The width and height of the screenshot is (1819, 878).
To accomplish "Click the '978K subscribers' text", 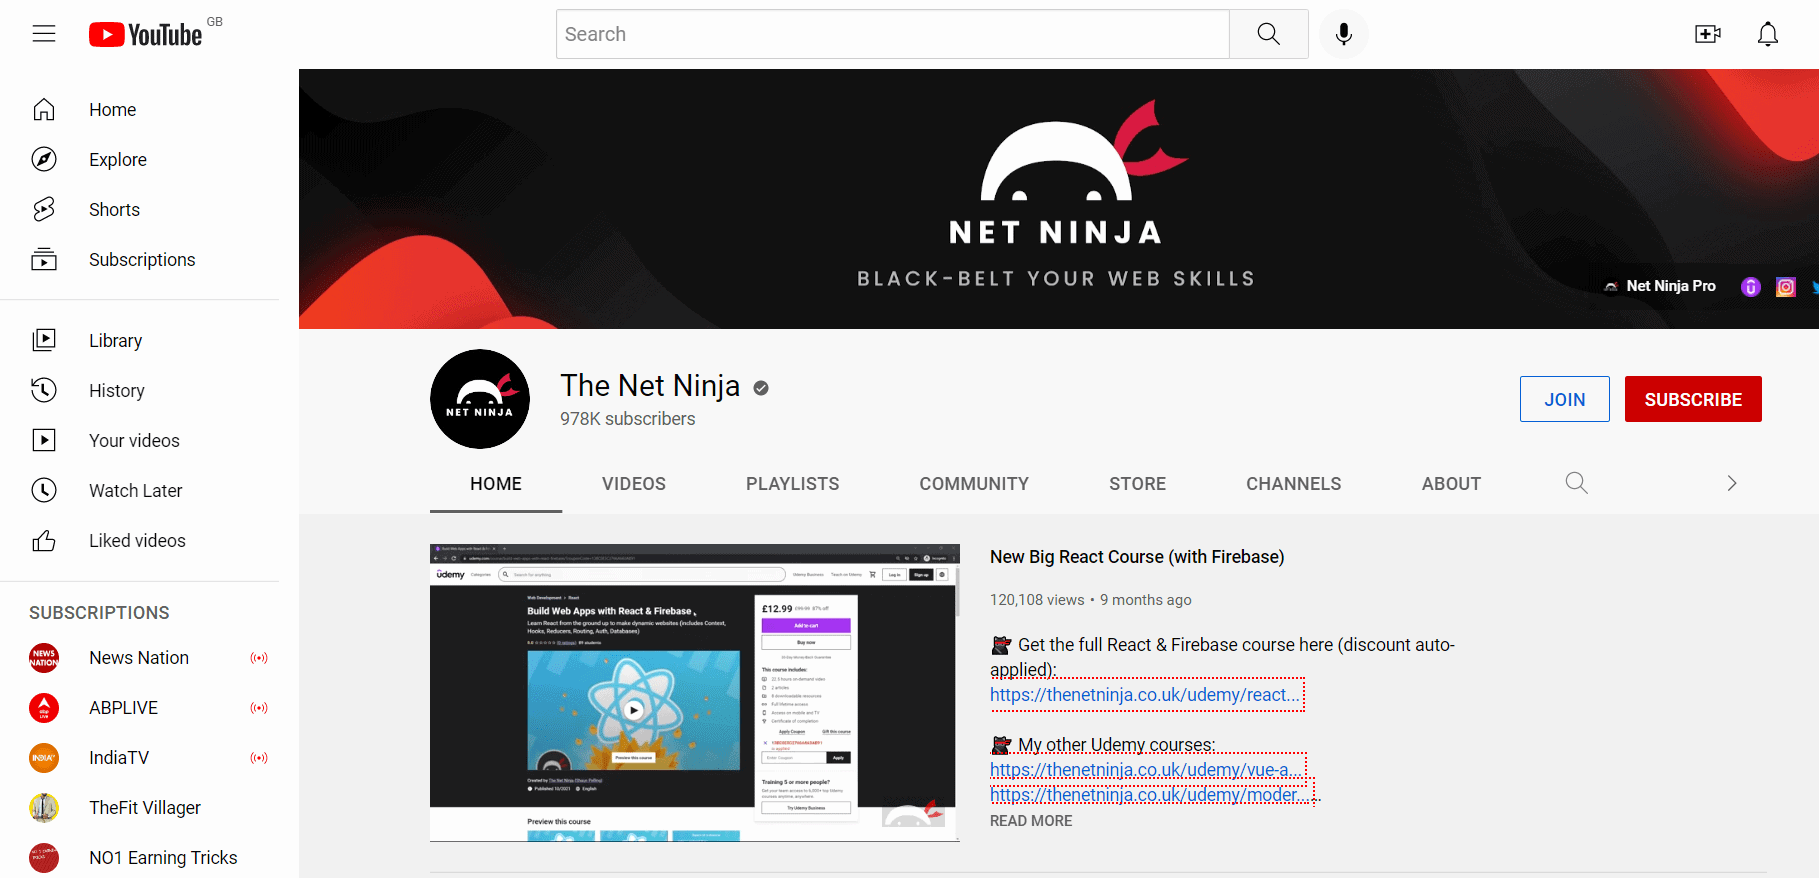I will 627,419.
